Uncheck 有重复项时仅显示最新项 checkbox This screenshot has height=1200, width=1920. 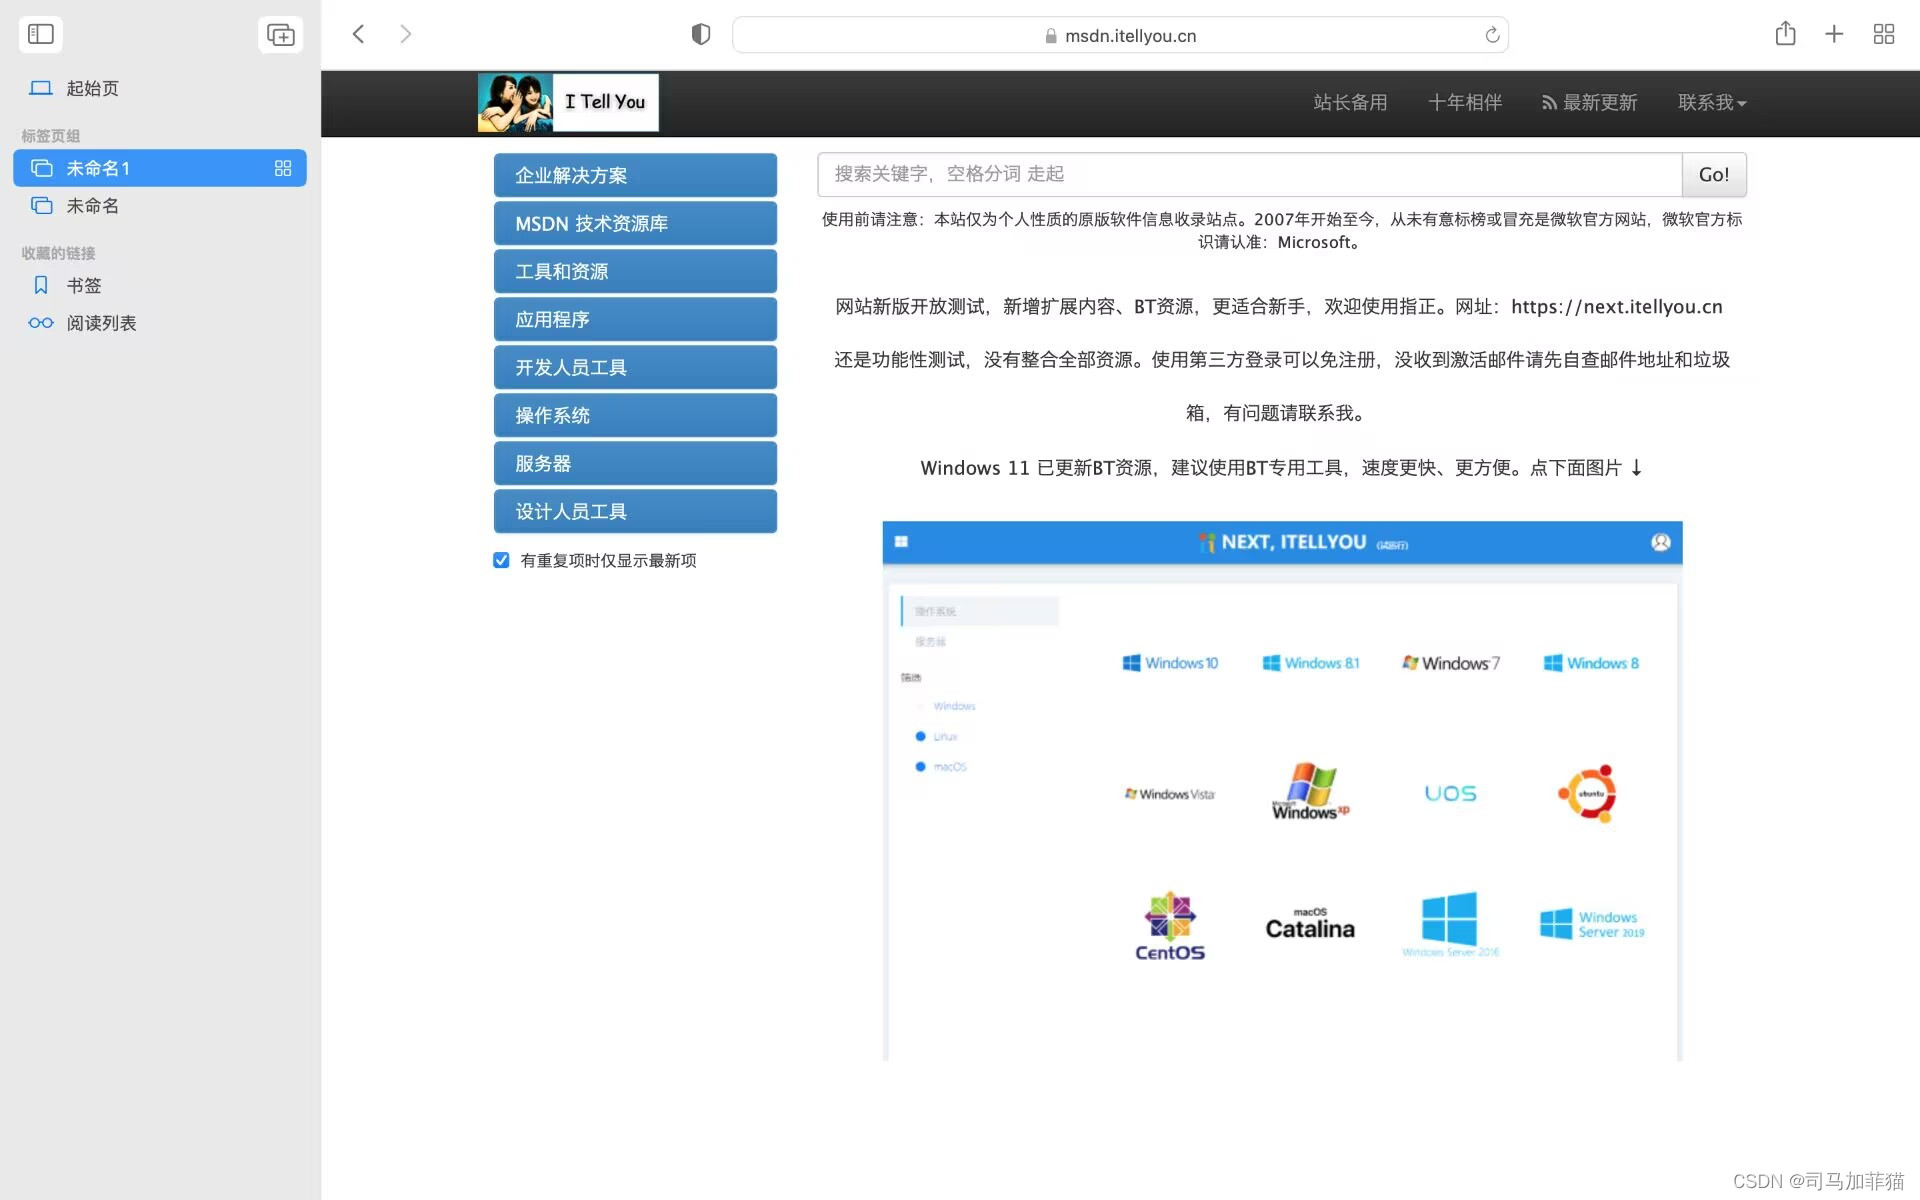tap(501, 560)
